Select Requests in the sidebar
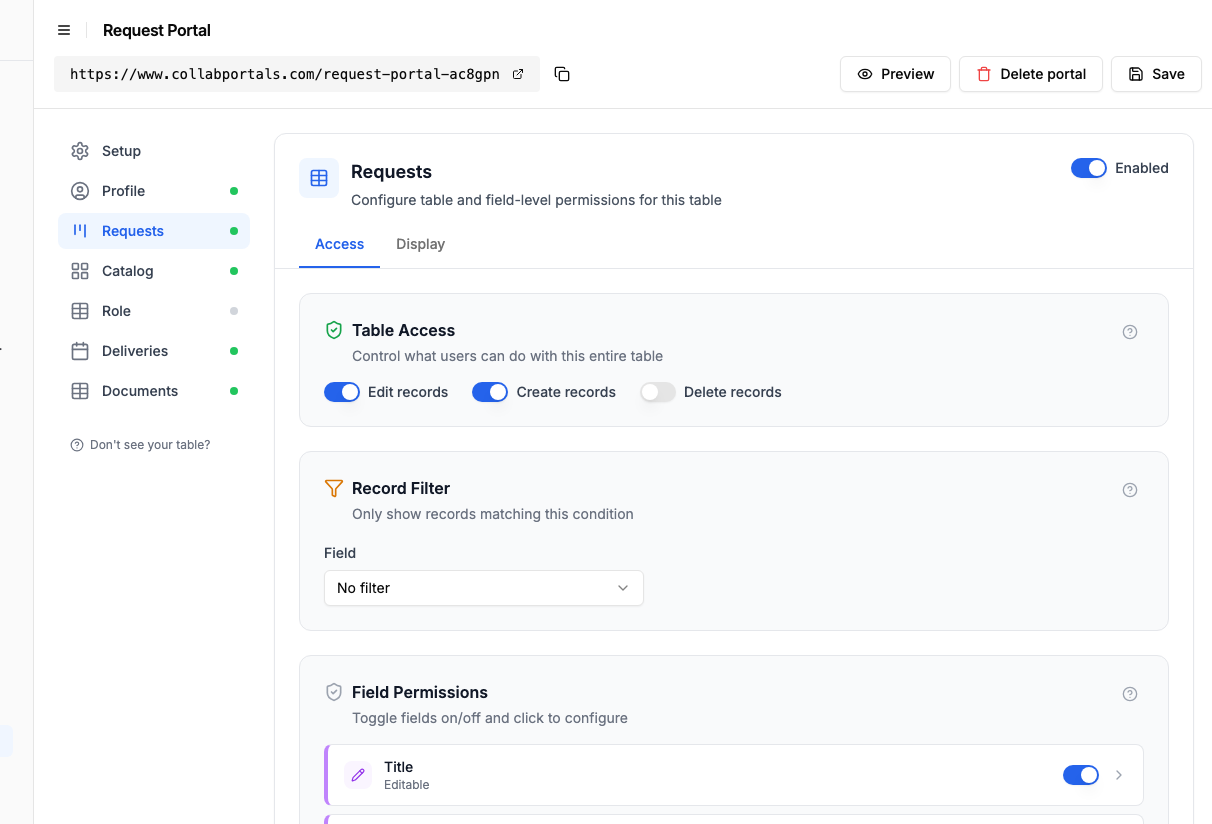The image size is (1212, 824). click(x=154, y=231)
